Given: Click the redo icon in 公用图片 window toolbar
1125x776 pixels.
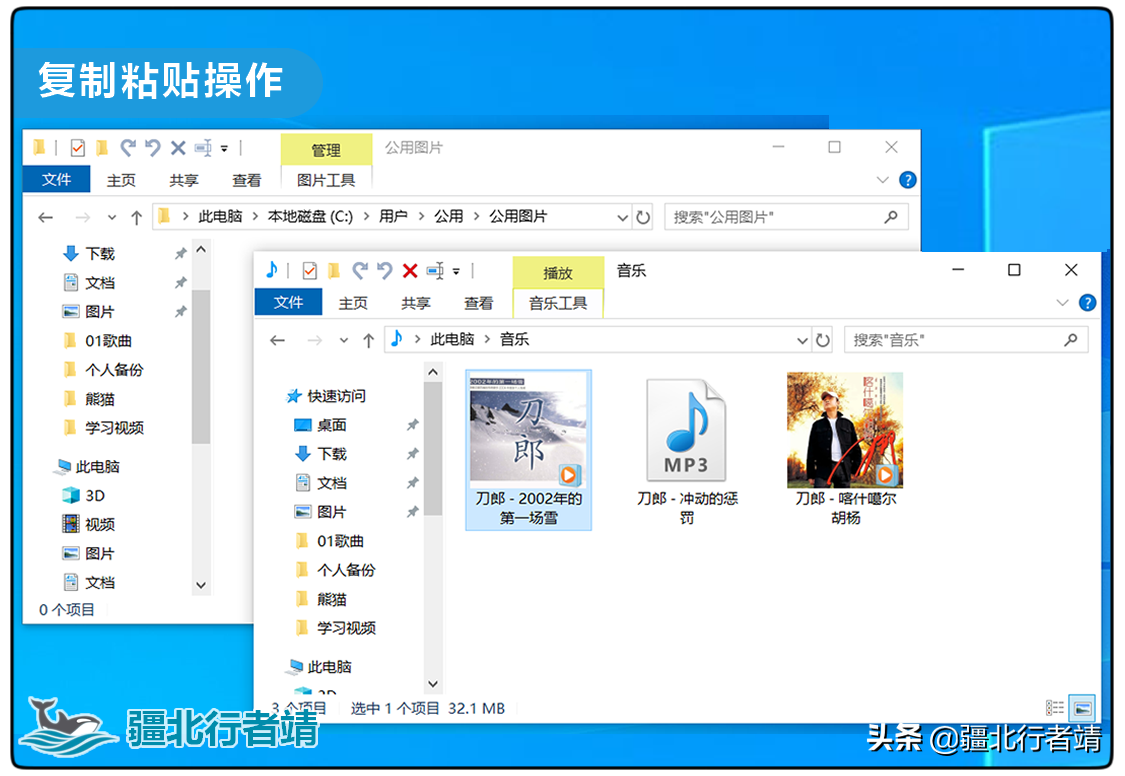Looking at the screenshot, I should 128,148.
